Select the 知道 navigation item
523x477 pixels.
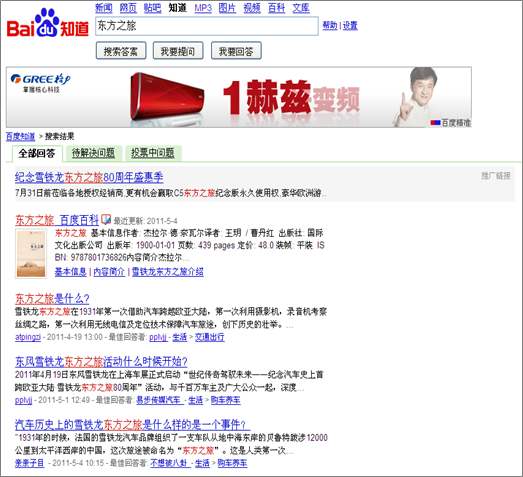(x=177, y=8)
